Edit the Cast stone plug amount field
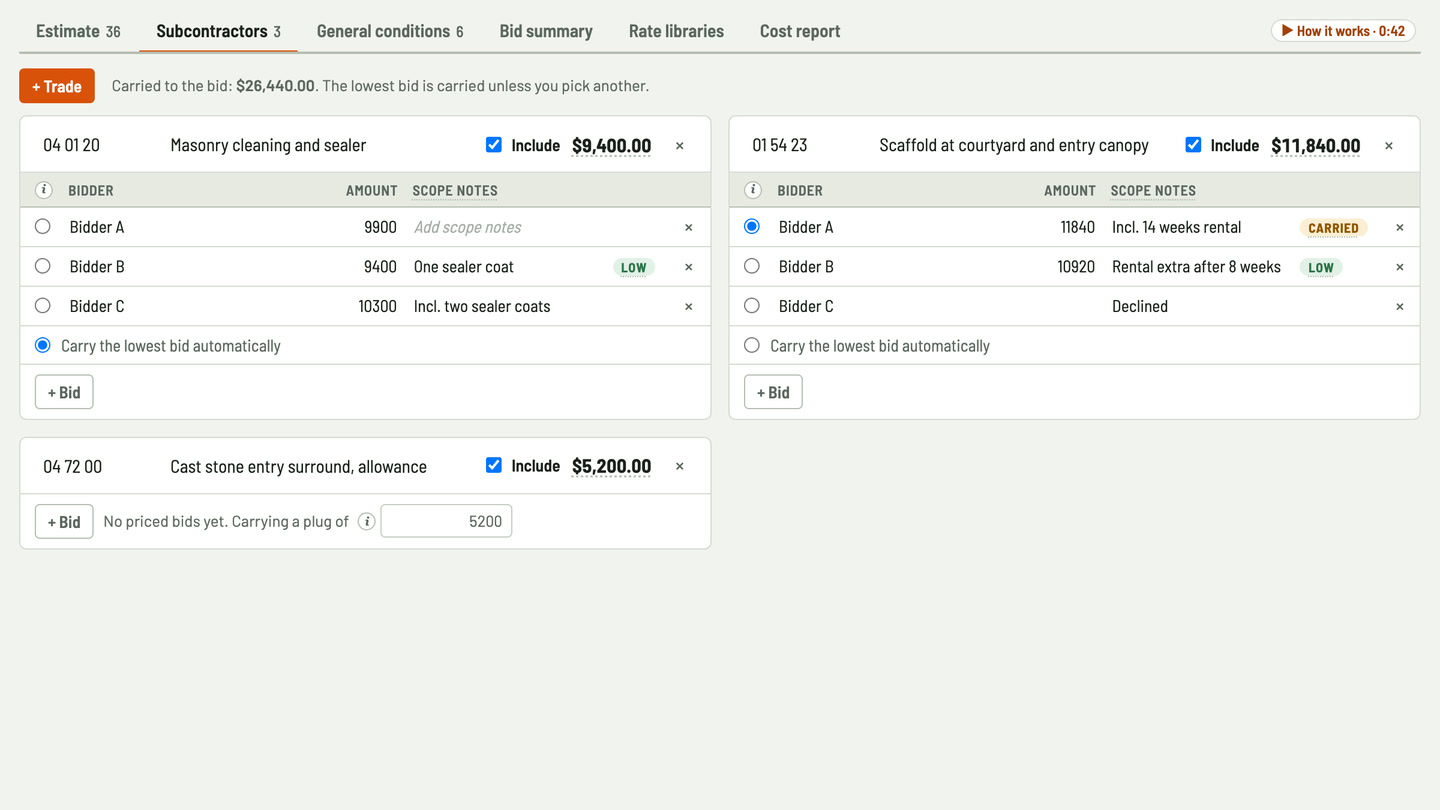 click(x=446, y=521)
